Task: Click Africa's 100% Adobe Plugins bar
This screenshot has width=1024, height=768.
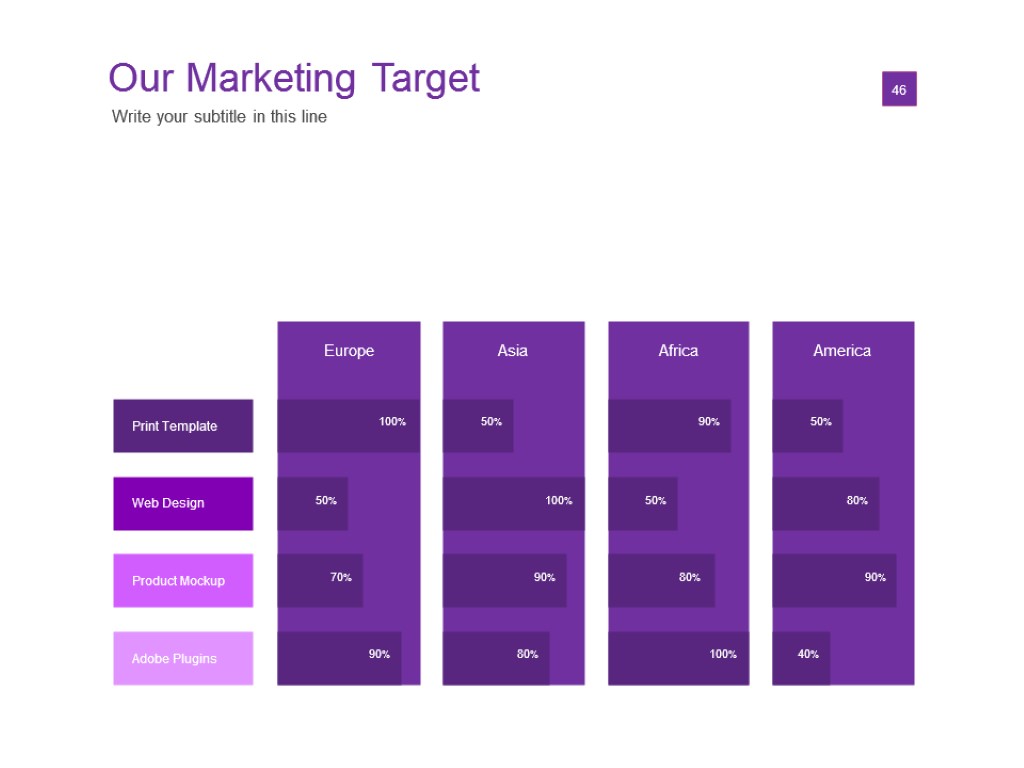Action: 678,658
